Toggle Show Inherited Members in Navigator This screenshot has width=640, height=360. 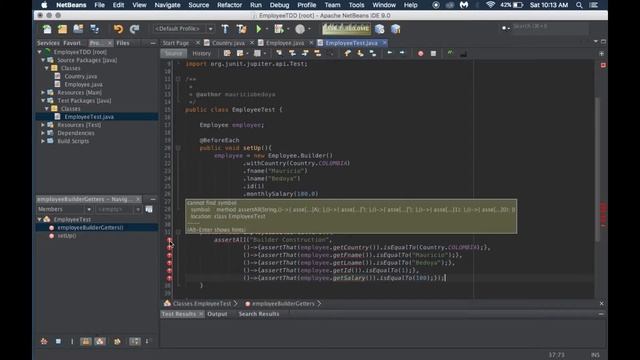pos(44,341)
